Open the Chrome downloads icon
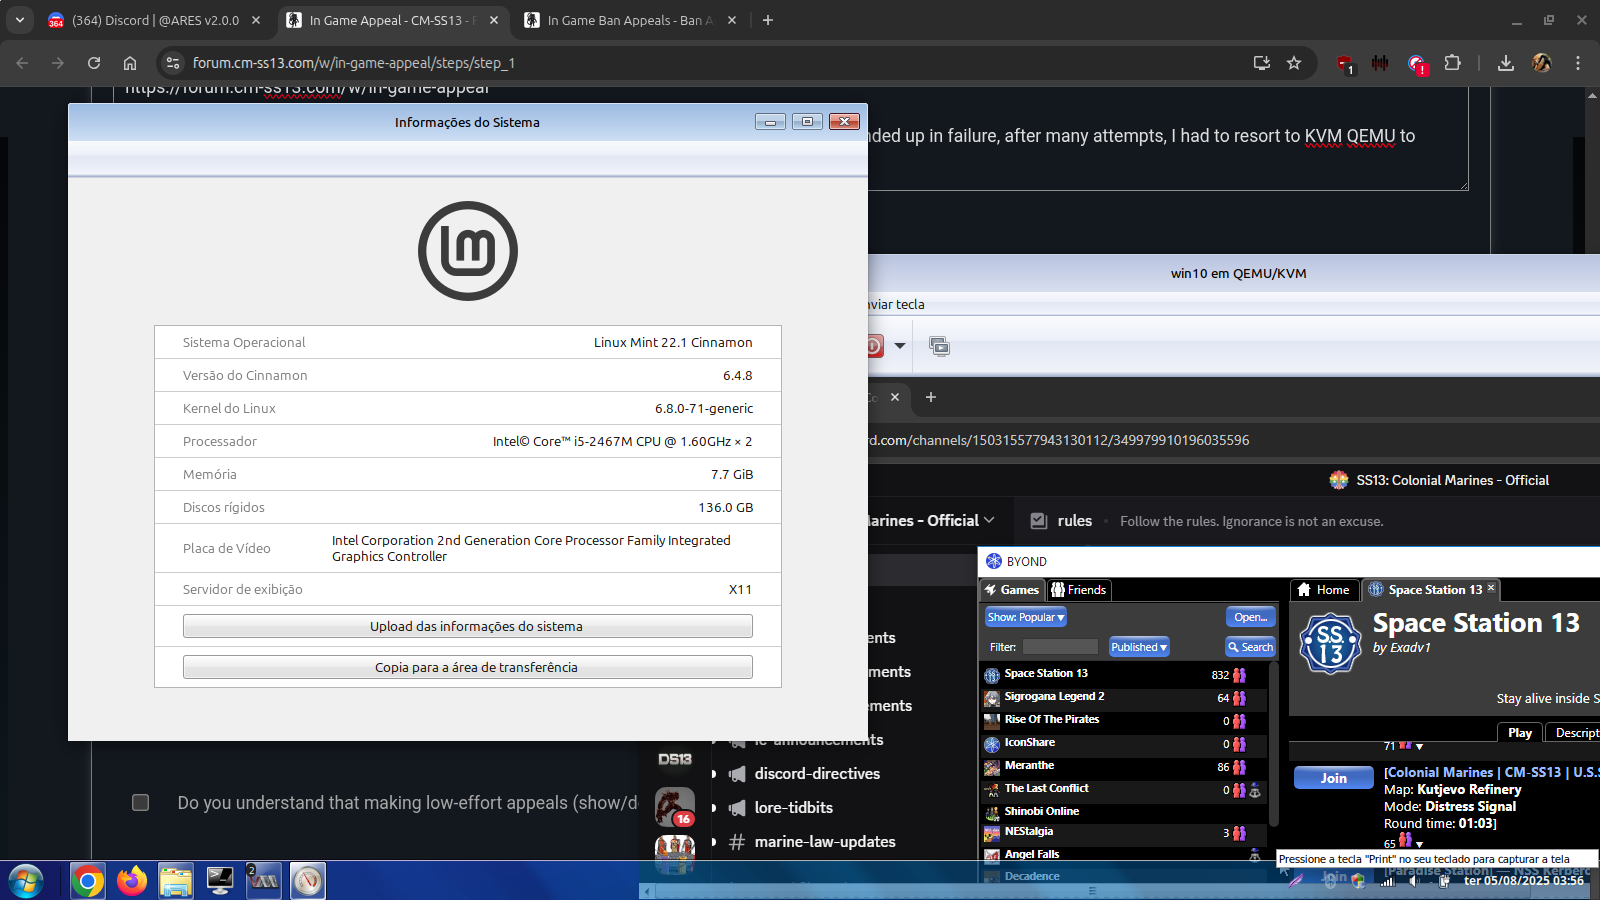Viewport: 1600px width, 900px height. point(1506,63)
